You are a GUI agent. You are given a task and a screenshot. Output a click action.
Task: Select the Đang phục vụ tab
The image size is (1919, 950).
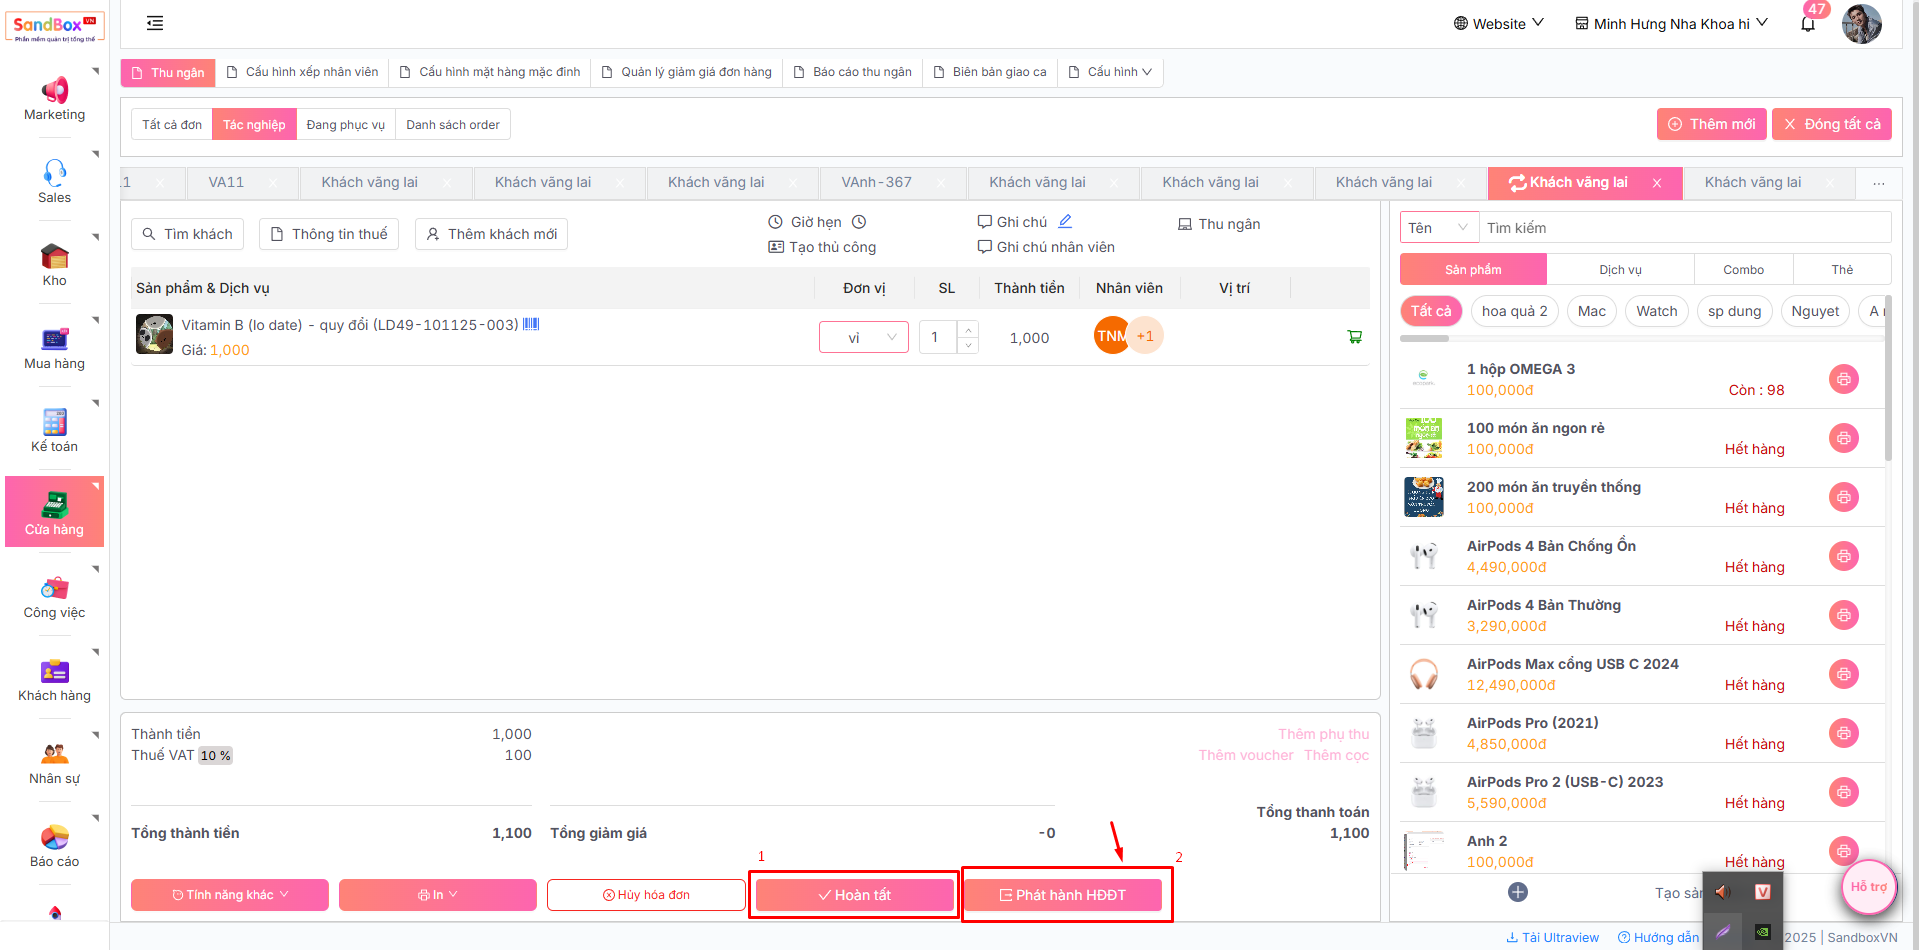coord(345,125)
